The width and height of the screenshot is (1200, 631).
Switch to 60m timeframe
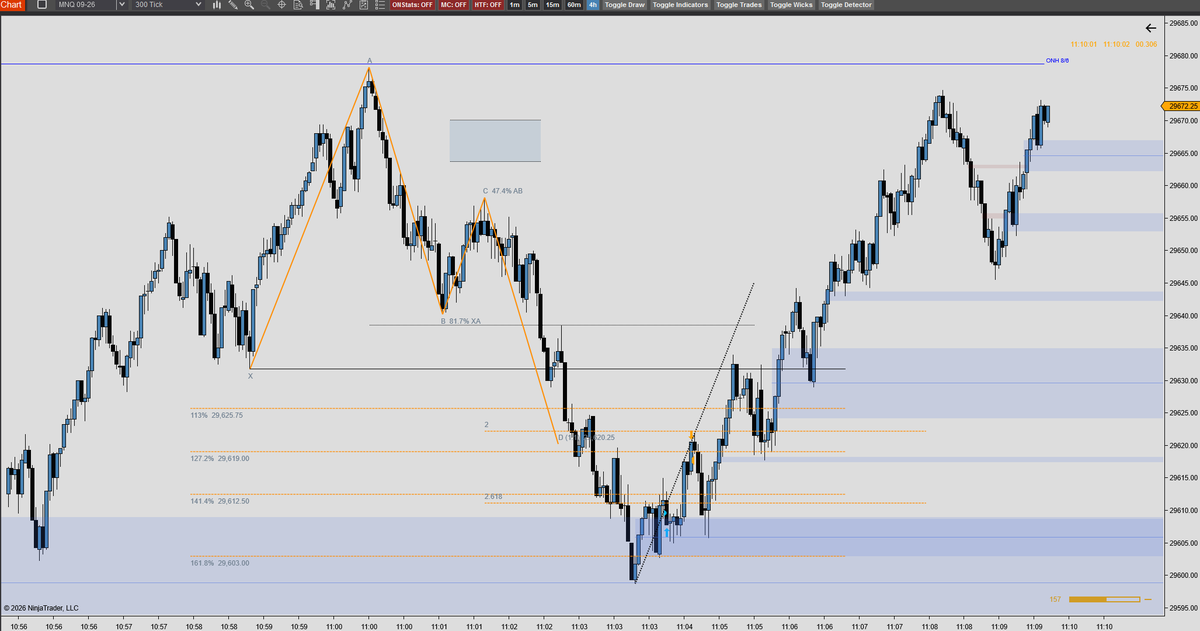[x=574, y=5]
